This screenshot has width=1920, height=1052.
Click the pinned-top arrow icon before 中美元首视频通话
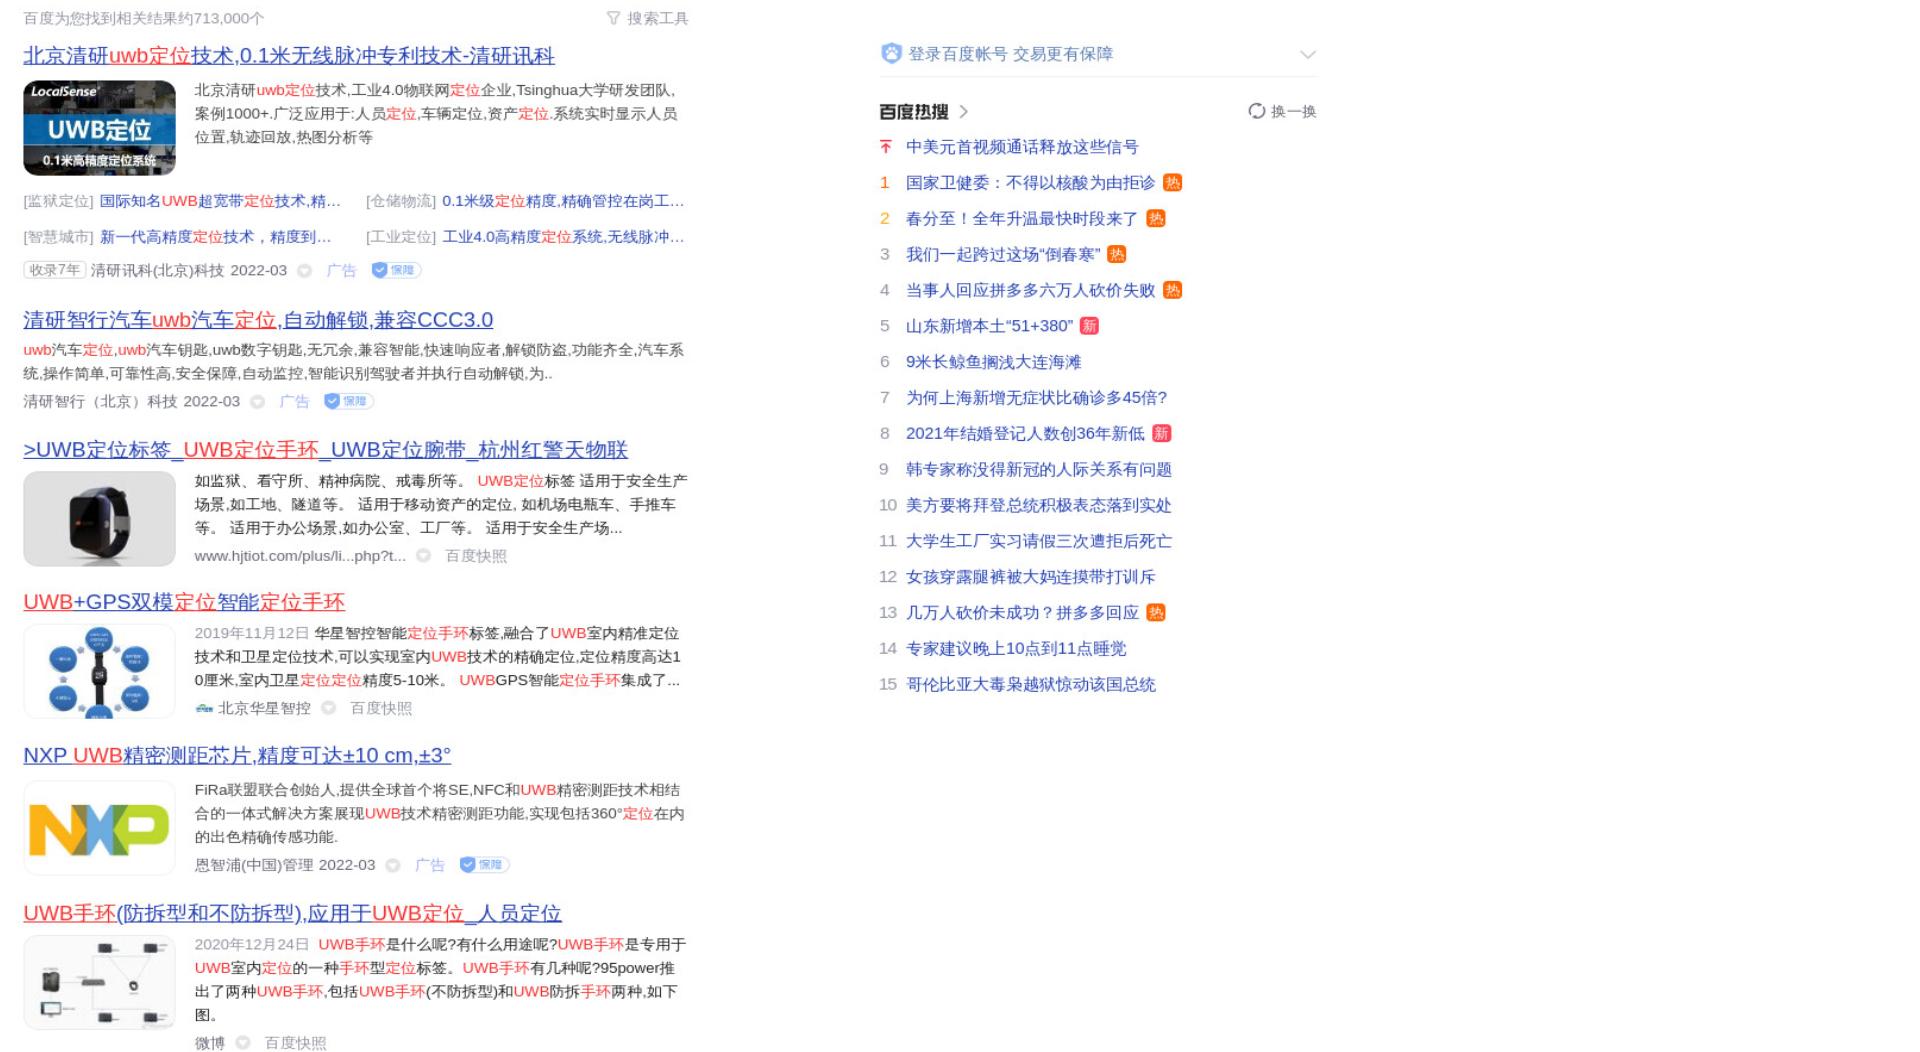coord(885,147)
